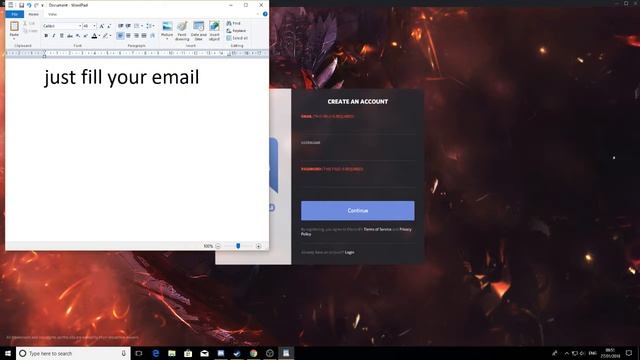The image size is (640, 360).
Task: Click Grow font icon
Action: coord(102,26)
